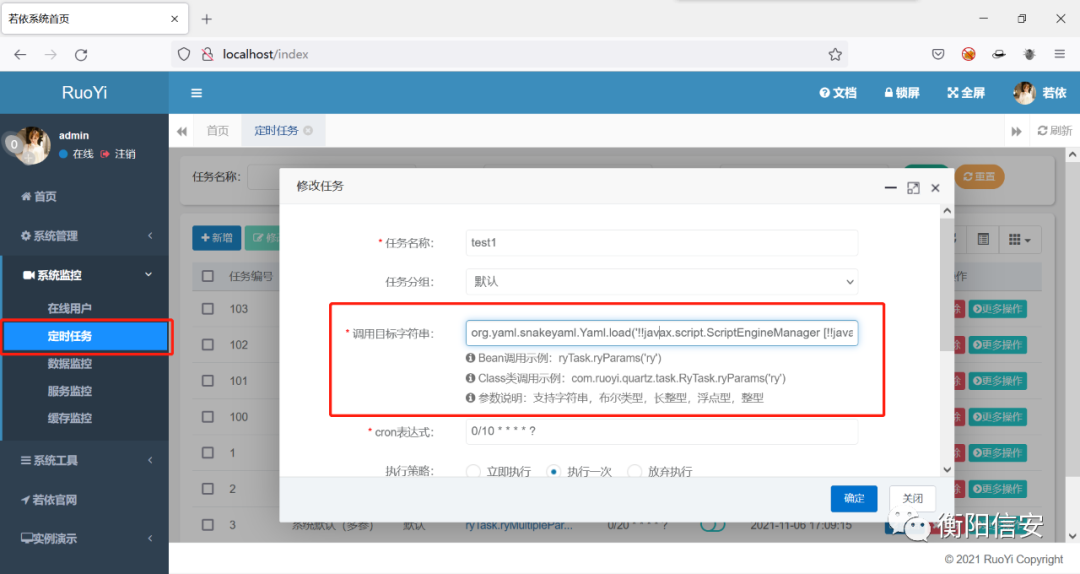Open browser application menu
This screenshot has height=574, width=1080.
coord(1059,54)
